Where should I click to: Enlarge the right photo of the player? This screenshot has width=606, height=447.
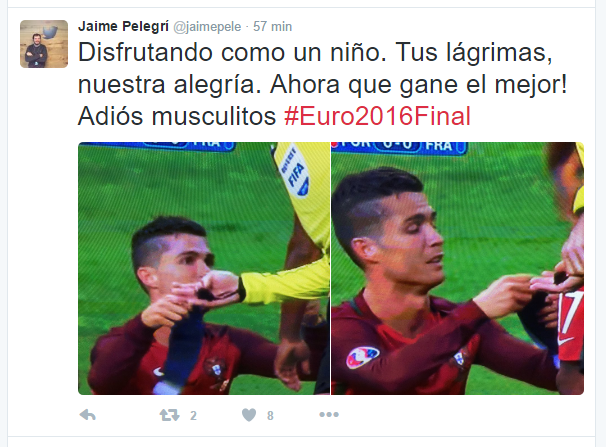click(x=457, y=269)
